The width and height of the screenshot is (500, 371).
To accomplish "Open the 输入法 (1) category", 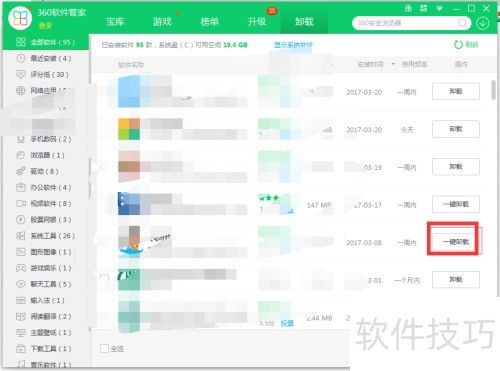I will (x=40, y=300).
